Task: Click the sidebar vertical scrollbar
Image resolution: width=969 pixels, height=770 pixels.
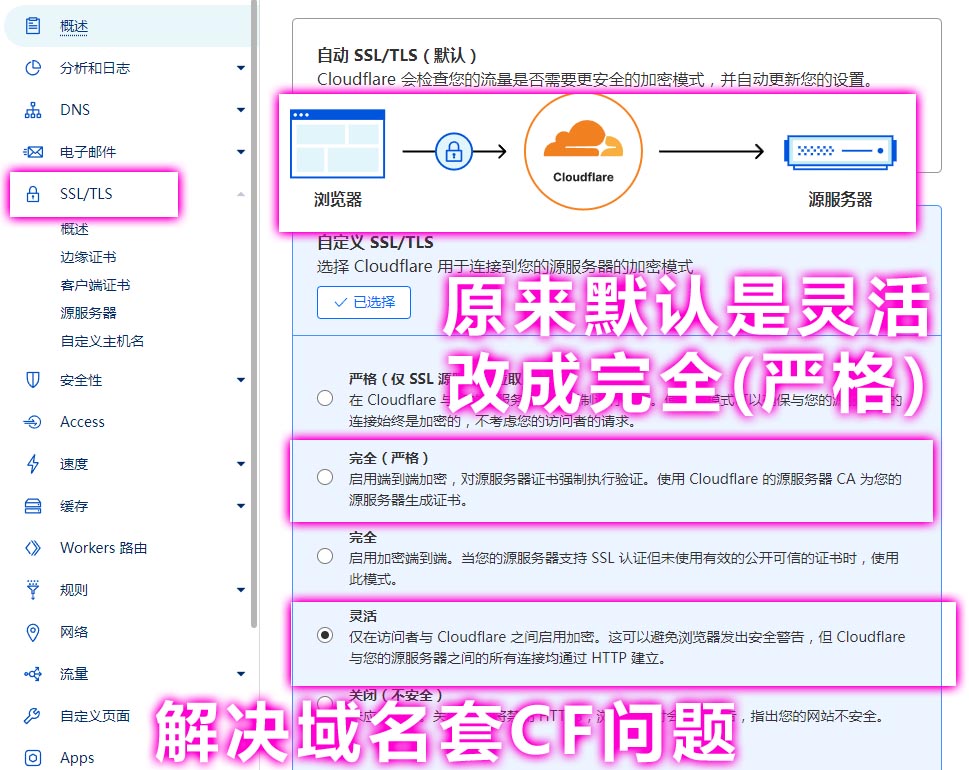Action: [254, 314]
